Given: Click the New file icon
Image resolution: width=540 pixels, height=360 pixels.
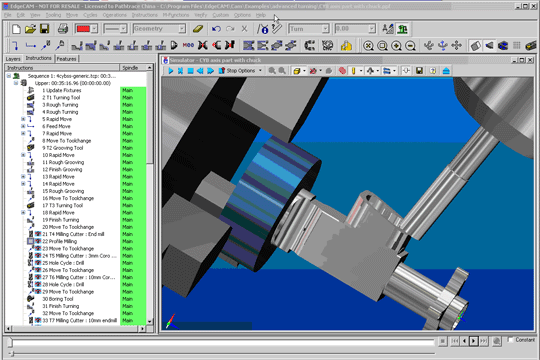Looking at the screenshot, I should pyautogui.click(x=16, y=29).
